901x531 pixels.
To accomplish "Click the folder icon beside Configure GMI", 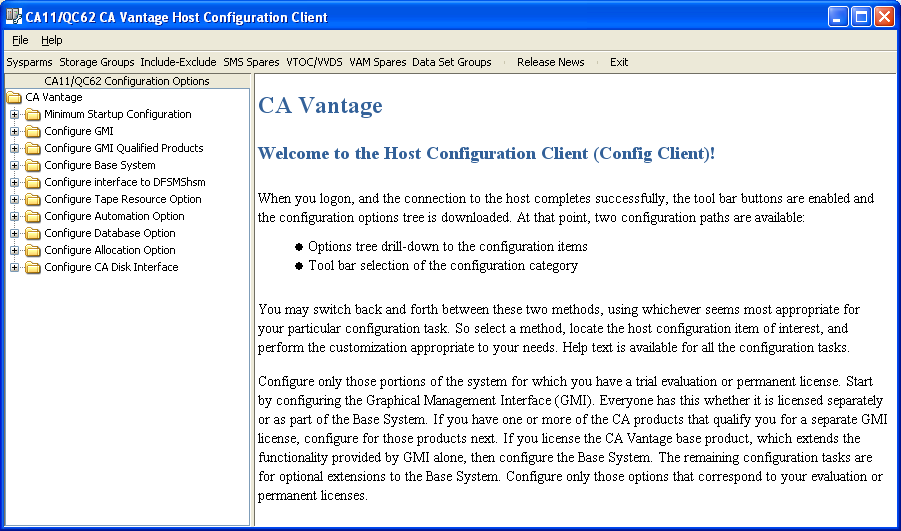I will click(x=33, y=132).
